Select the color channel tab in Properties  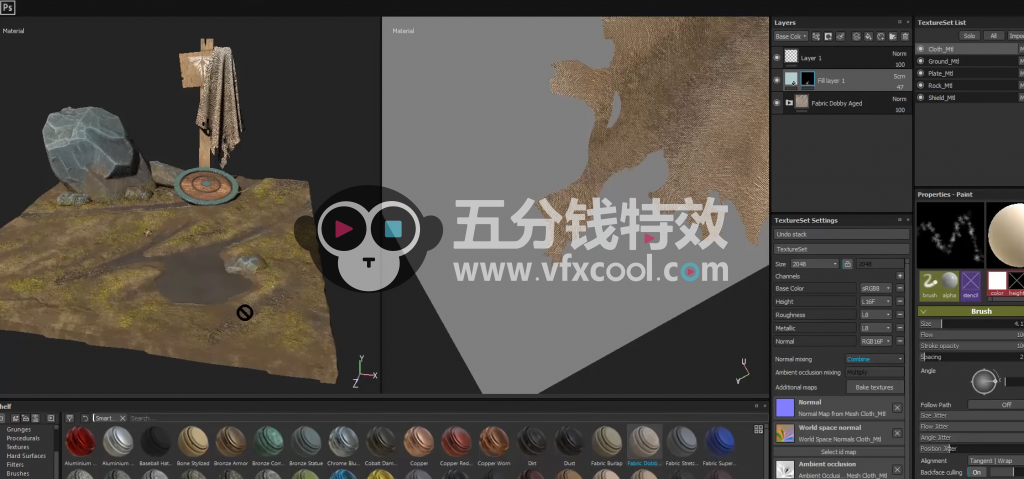[997, 284]
